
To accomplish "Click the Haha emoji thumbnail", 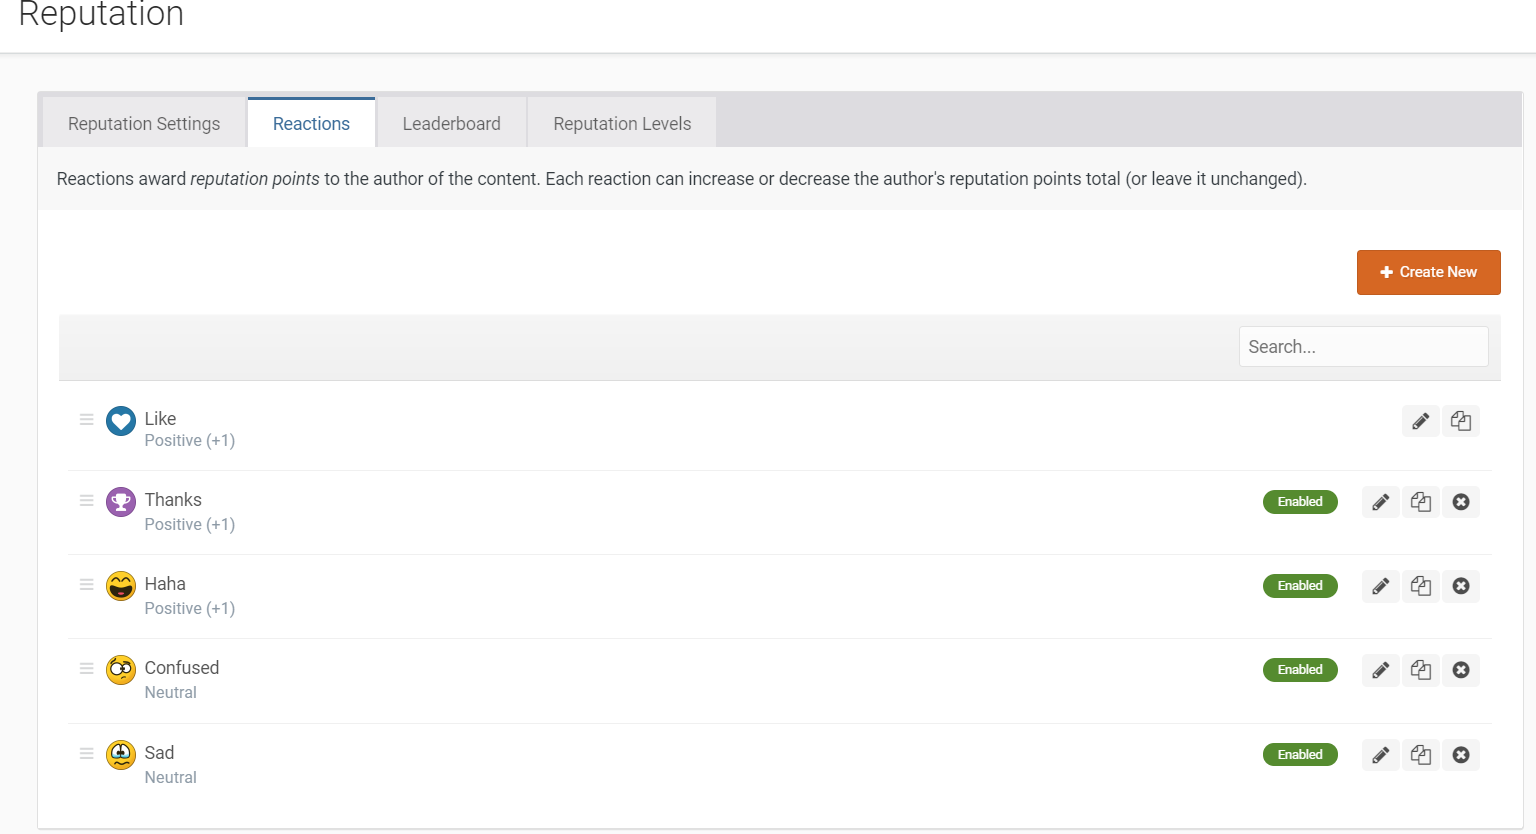I will tap(121, 586).
